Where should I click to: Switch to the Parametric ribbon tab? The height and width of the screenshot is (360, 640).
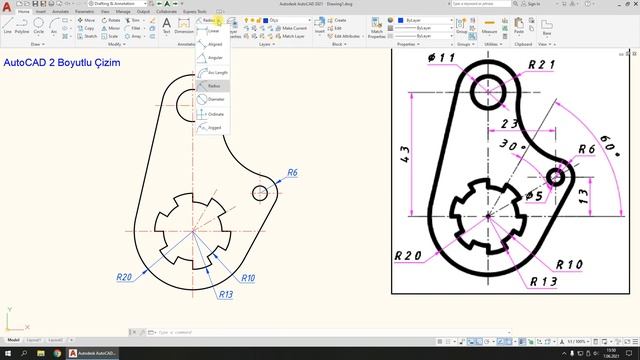[x=84, y=11]
